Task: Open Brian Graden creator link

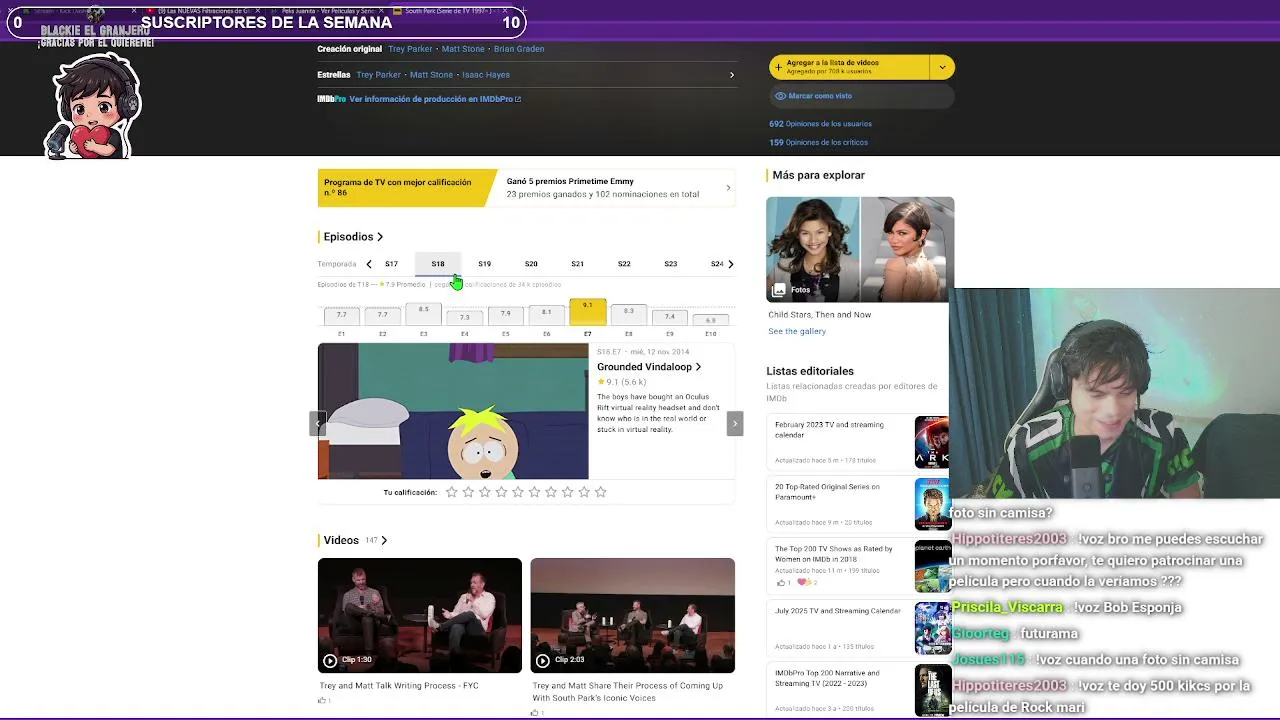Action: pyautogui.click(x=519, y=49)
